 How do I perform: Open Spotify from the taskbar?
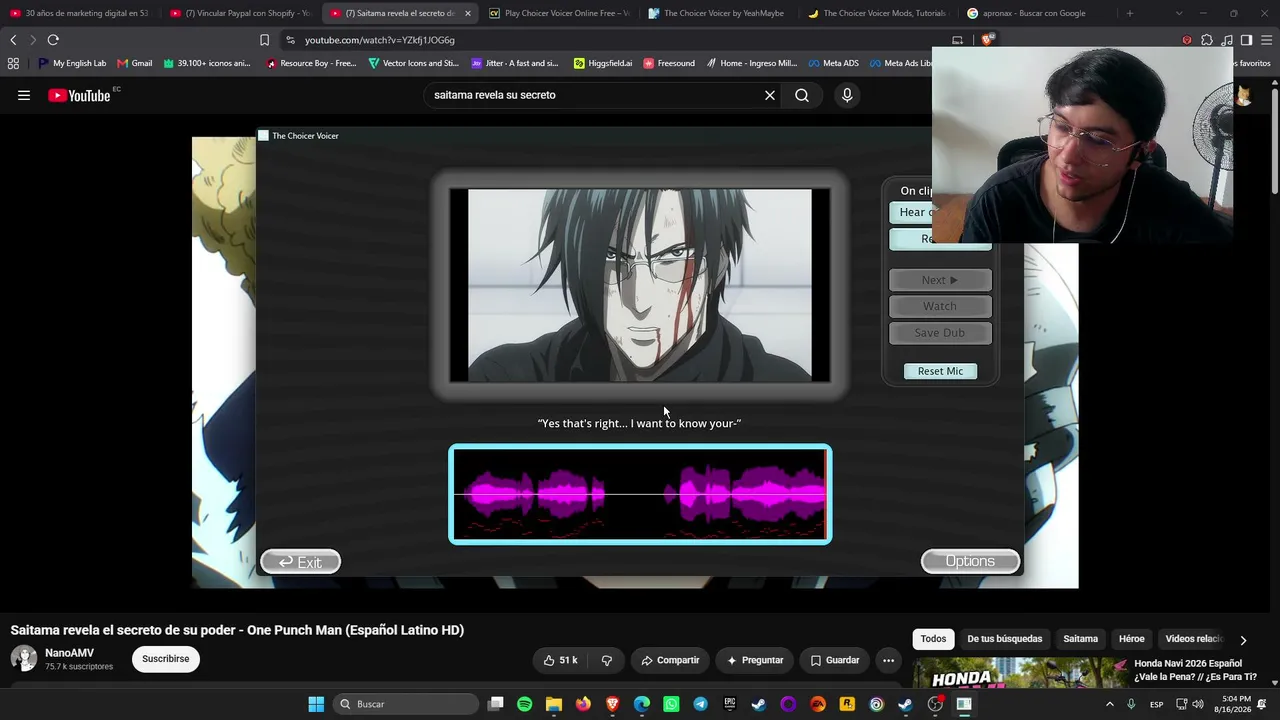tap(525, 704)
